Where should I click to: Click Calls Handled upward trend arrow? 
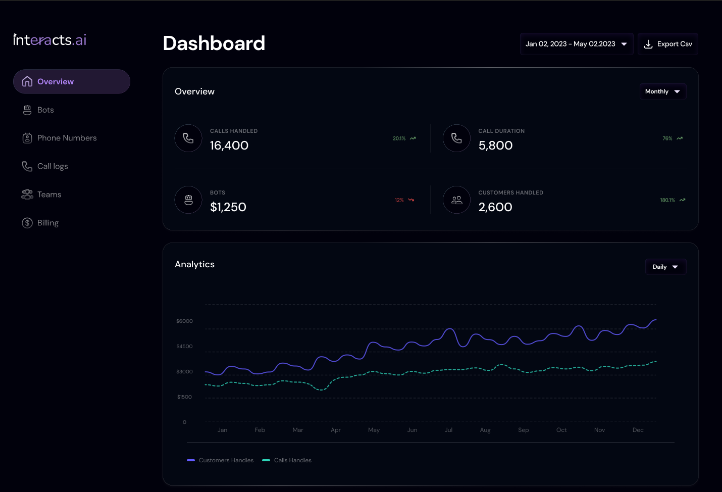pos(413,138)
